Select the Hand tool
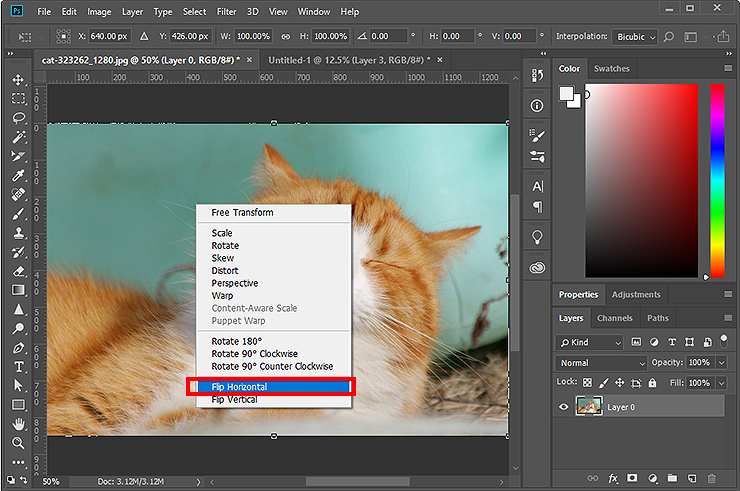740x491 pixels. pyautogui.click(x=18, y=424)
